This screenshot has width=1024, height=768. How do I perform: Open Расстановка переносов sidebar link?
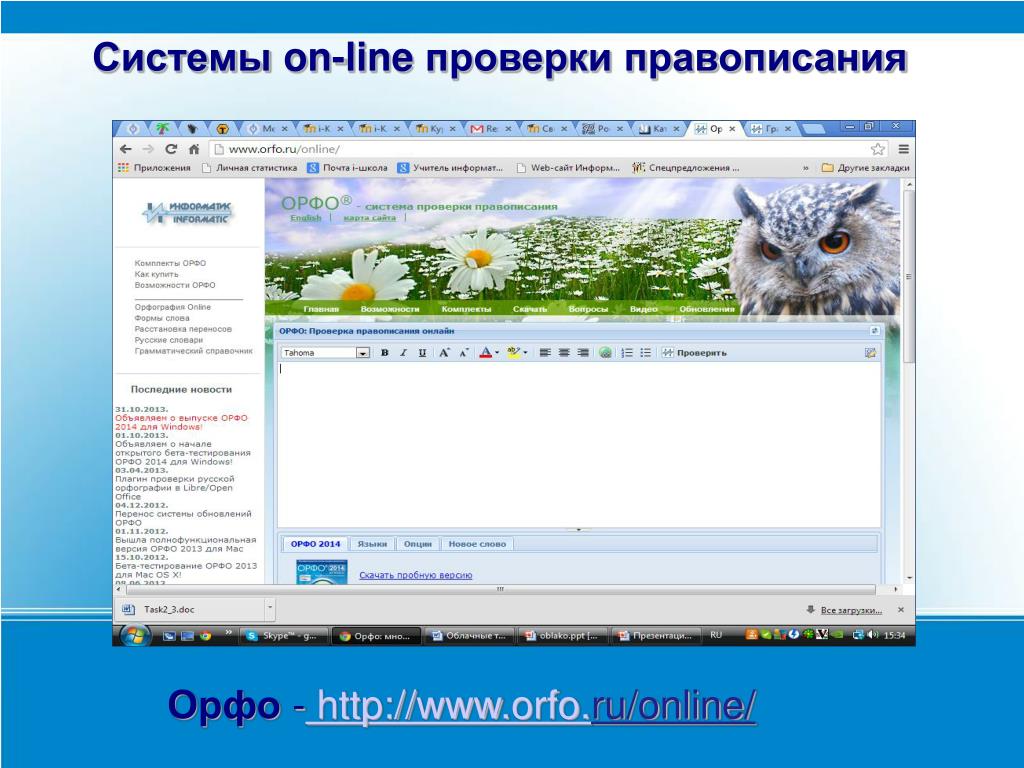183,329
